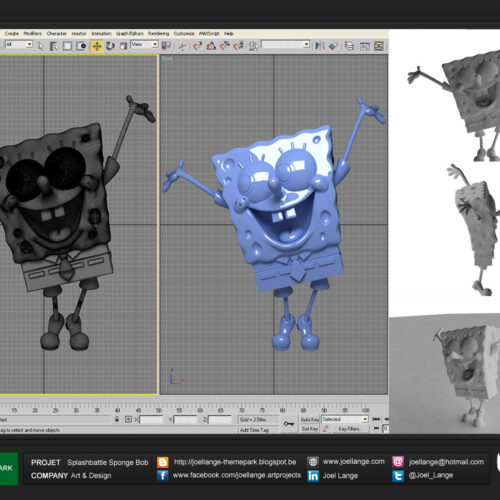Toggle Spinner Snap icon
Screen dimensions: 500x500
[x=239, y=46]
